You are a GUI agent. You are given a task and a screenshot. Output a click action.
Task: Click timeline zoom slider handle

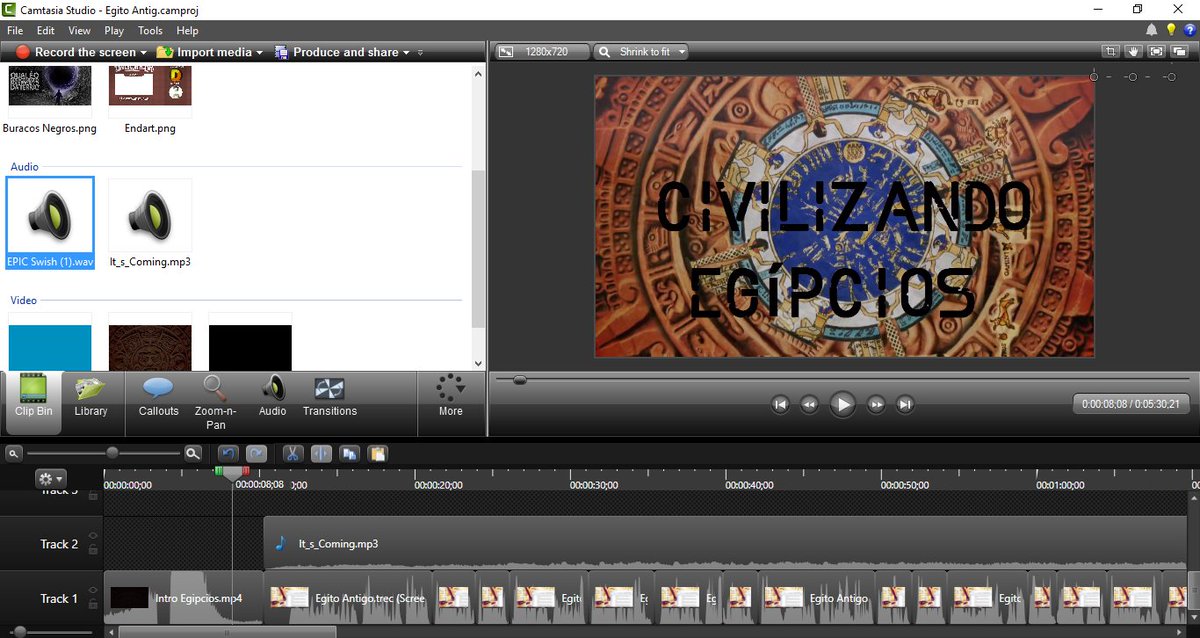coord(112,453)
